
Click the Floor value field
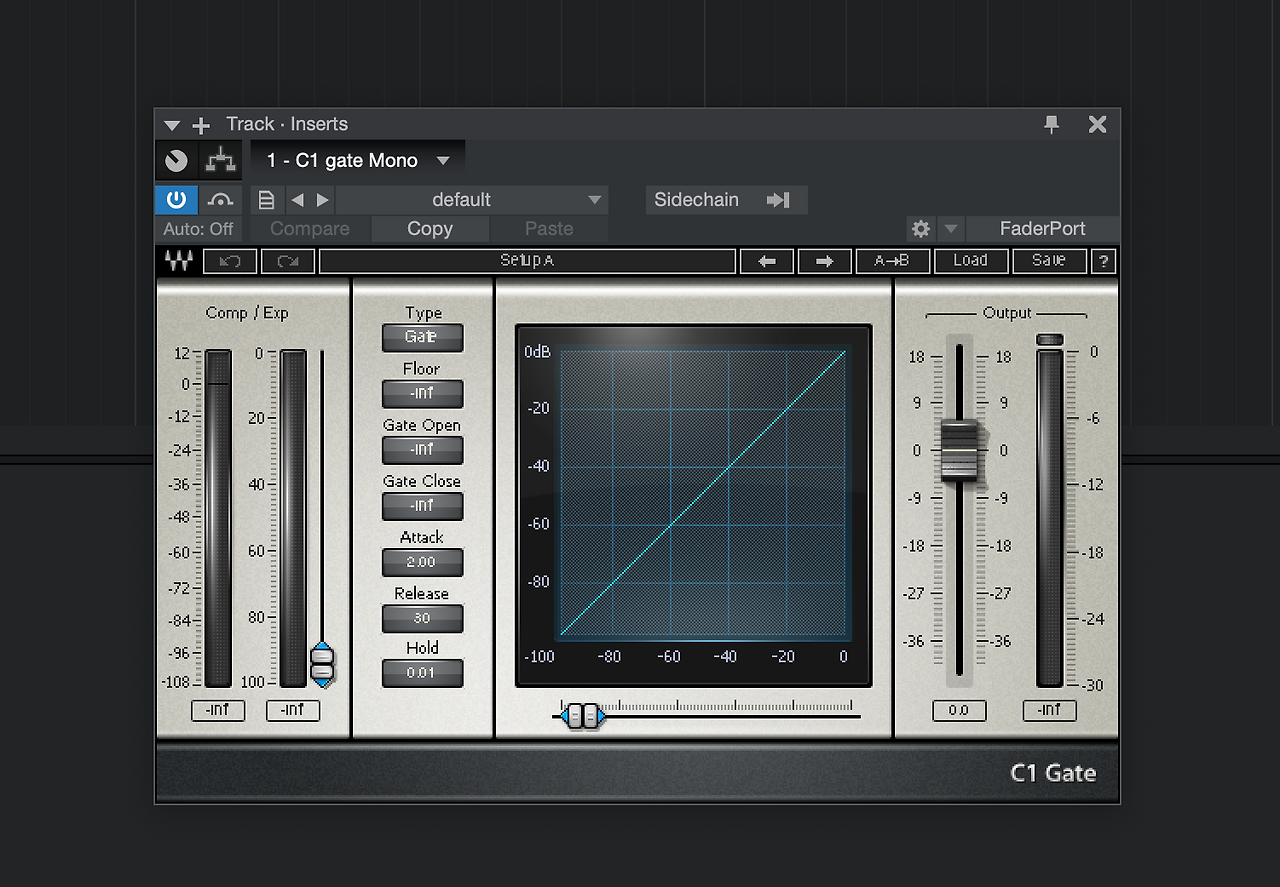coord(422,394)
